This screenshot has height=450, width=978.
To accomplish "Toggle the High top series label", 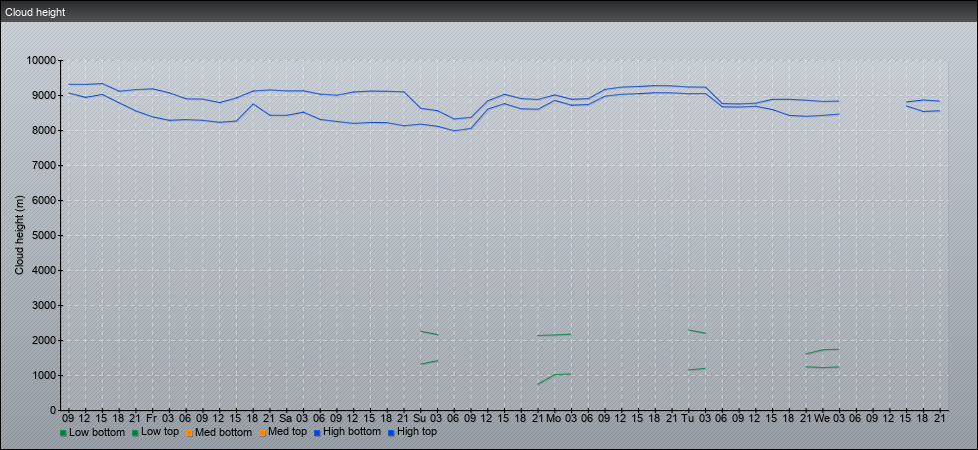I will click(417, 433).
